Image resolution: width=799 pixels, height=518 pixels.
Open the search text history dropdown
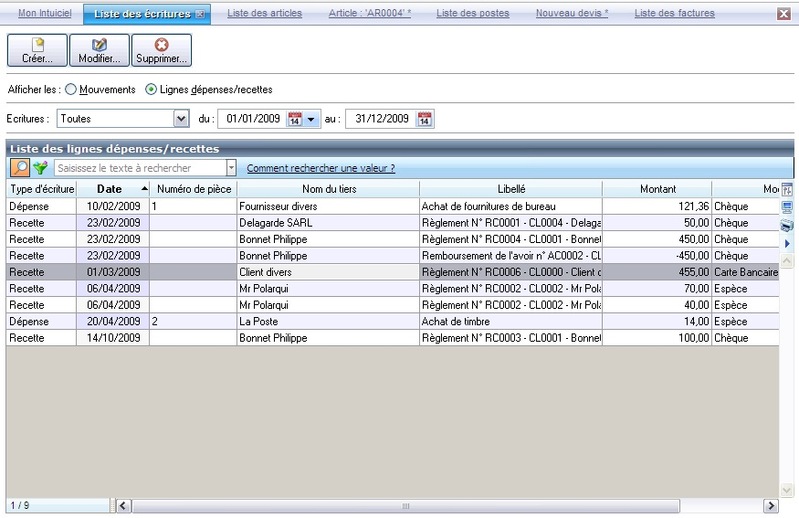click(x=231, y=168)
